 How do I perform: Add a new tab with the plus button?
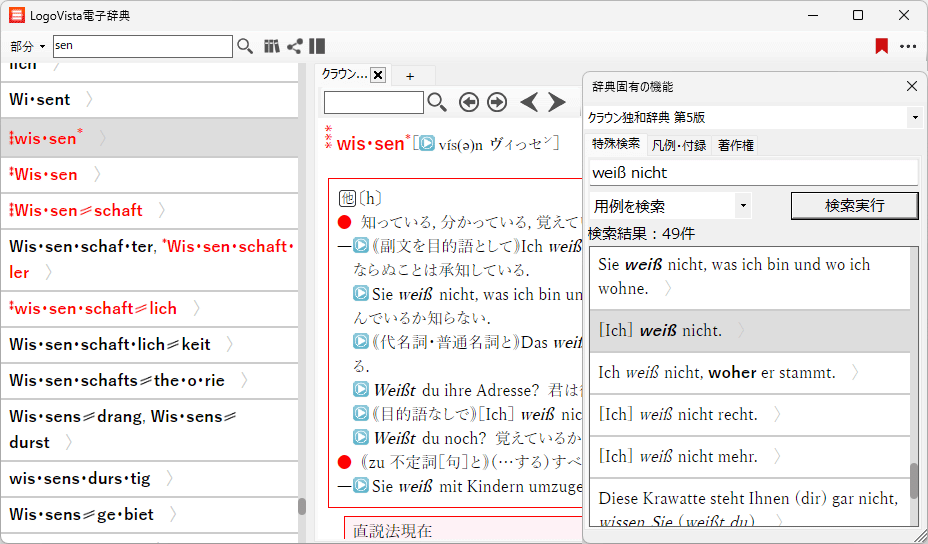(x=410, y=76)
